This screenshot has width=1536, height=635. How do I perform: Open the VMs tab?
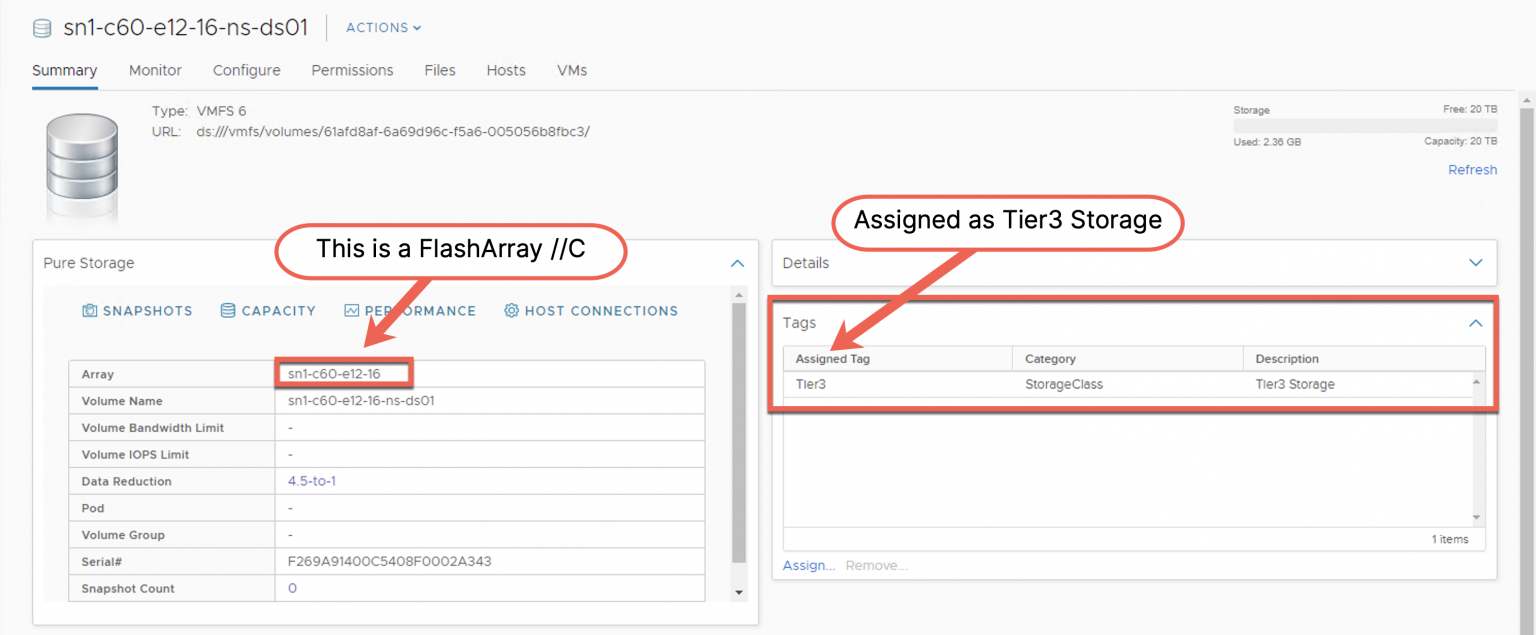[x=572, y=70]
